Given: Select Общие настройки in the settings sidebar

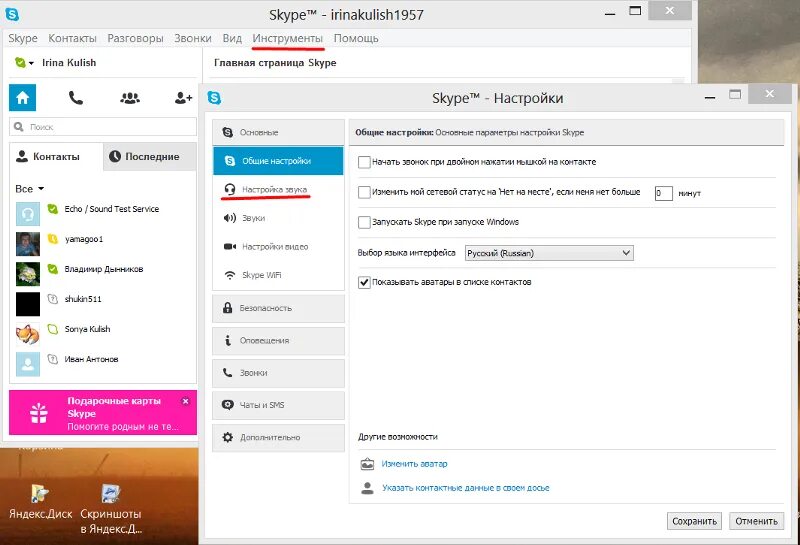Looking at the screenshot, I should (x=278, y=161).
